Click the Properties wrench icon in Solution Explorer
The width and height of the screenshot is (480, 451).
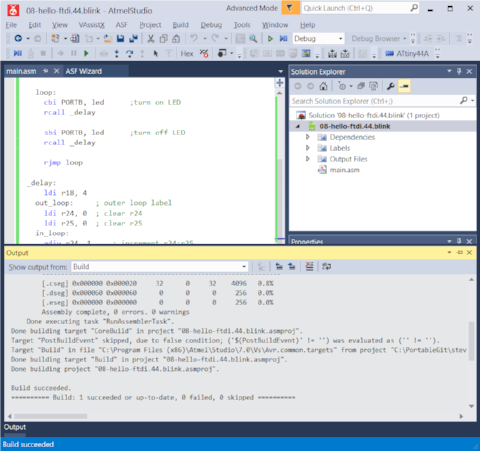[390, 86]
